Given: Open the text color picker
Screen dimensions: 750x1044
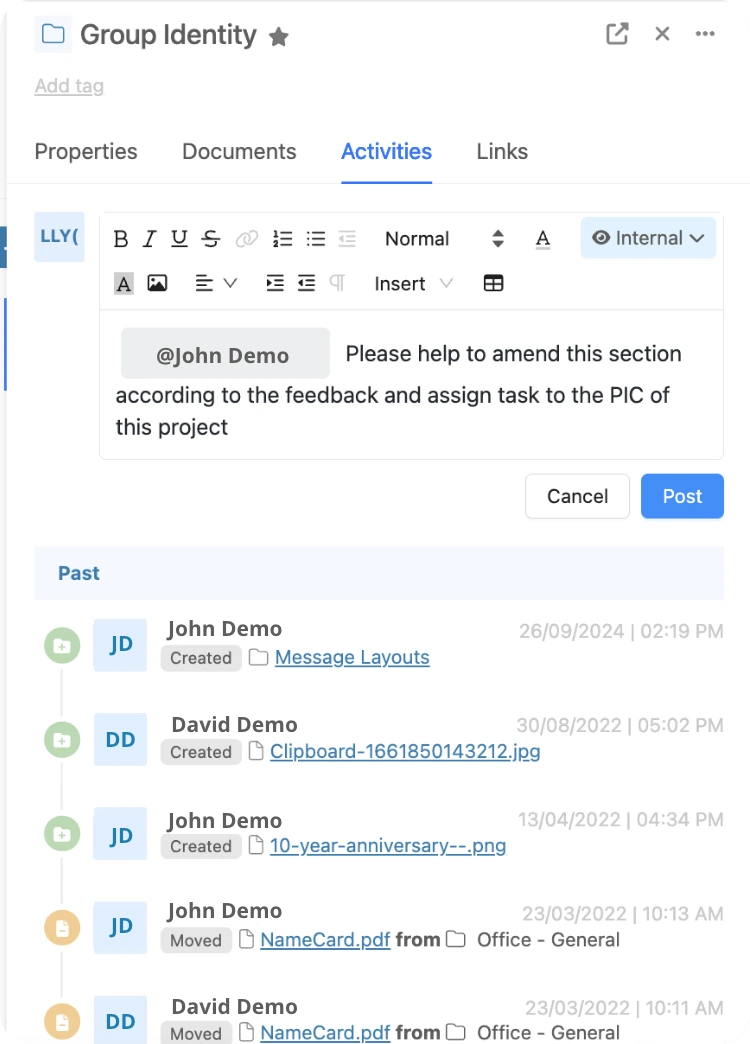Looking at the screenshot, I should pyautogui.click(x=543, y=238).
